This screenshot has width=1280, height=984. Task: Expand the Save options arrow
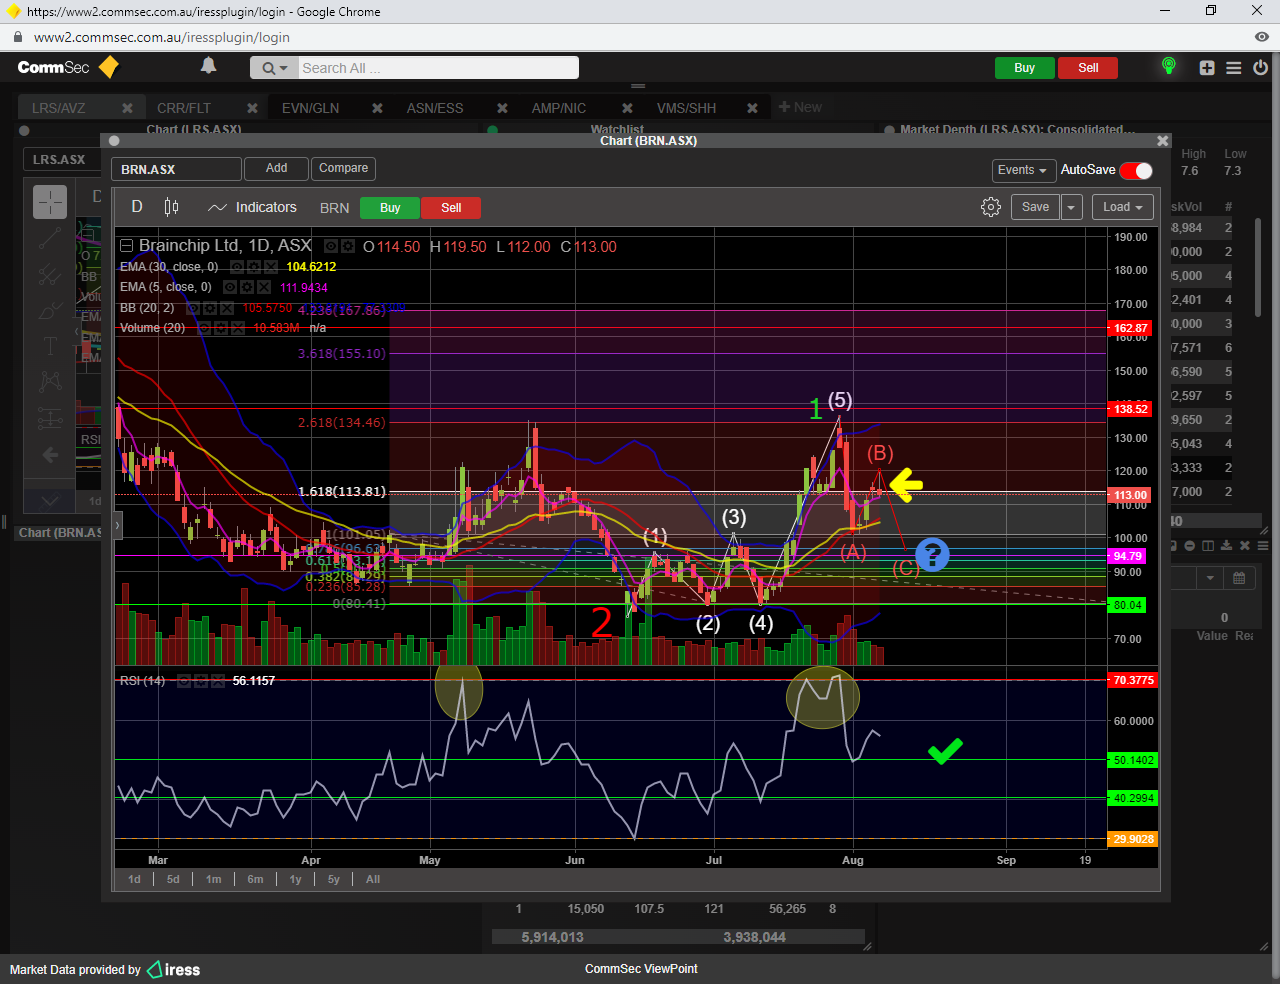point(1072,207)
